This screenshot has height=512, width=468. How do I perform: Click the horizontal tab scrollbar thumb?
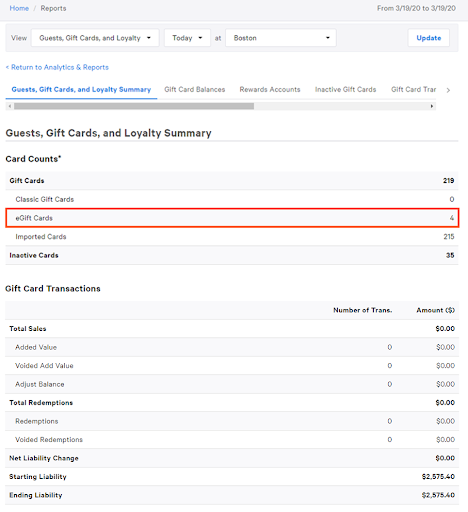pos(134,106)
